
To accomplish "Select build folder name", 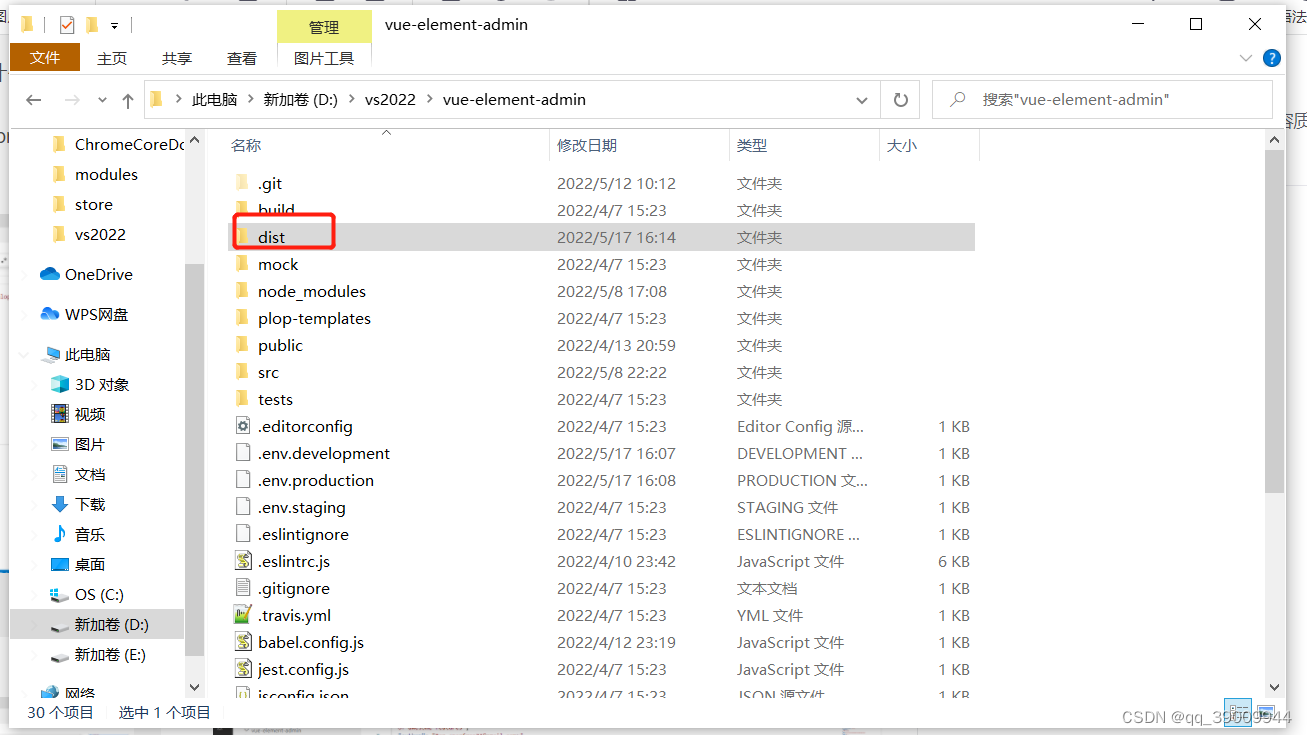I will click(276, 210).
